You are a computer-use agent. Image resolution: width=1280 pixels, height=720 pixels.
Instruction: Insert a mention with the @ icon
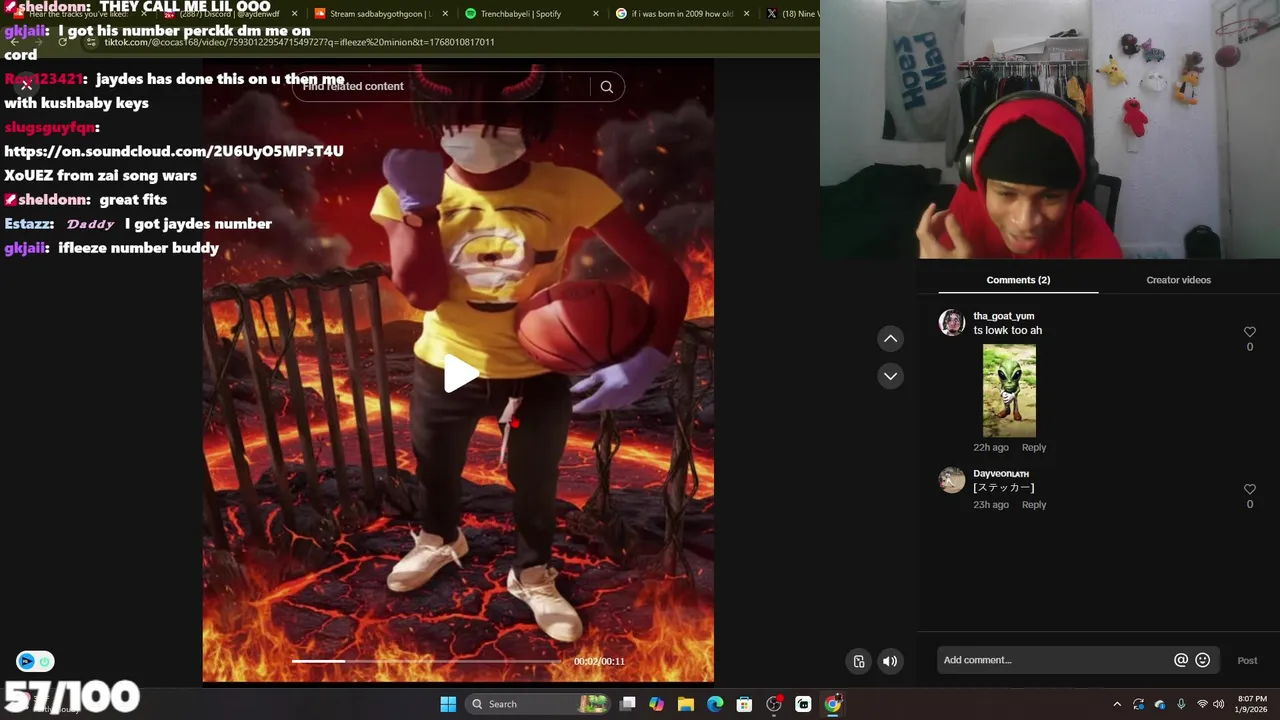point(1181,660)
